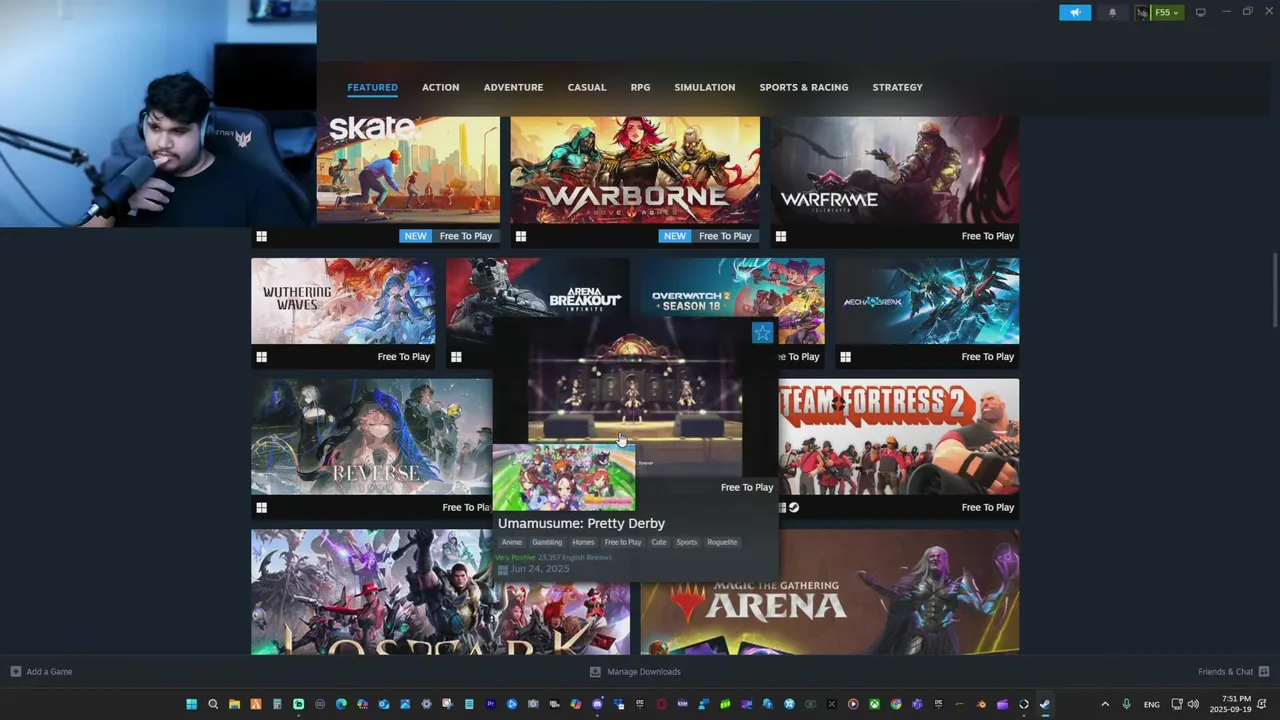Select the CASUAL category tab

tap(587, 87)
